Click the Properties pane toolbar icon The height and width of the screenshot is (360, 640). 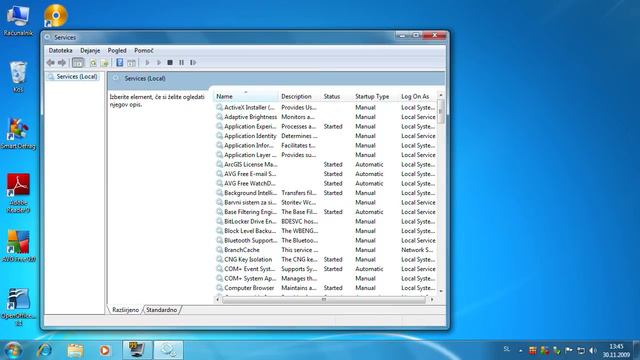tap(131, 63)
